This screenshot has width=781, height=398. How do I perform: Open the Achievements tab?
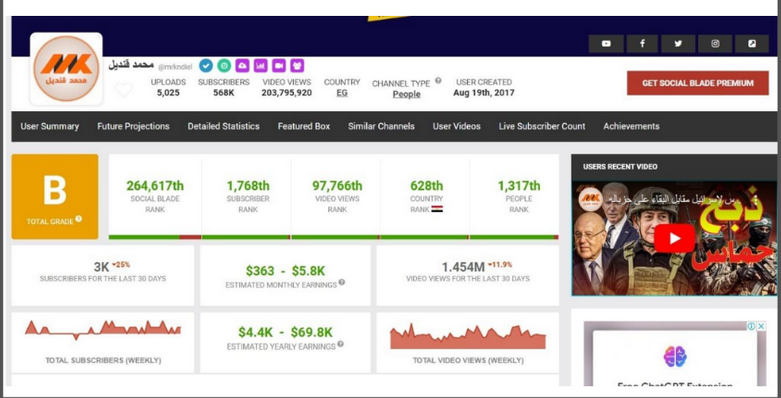(x=631, y=127)
